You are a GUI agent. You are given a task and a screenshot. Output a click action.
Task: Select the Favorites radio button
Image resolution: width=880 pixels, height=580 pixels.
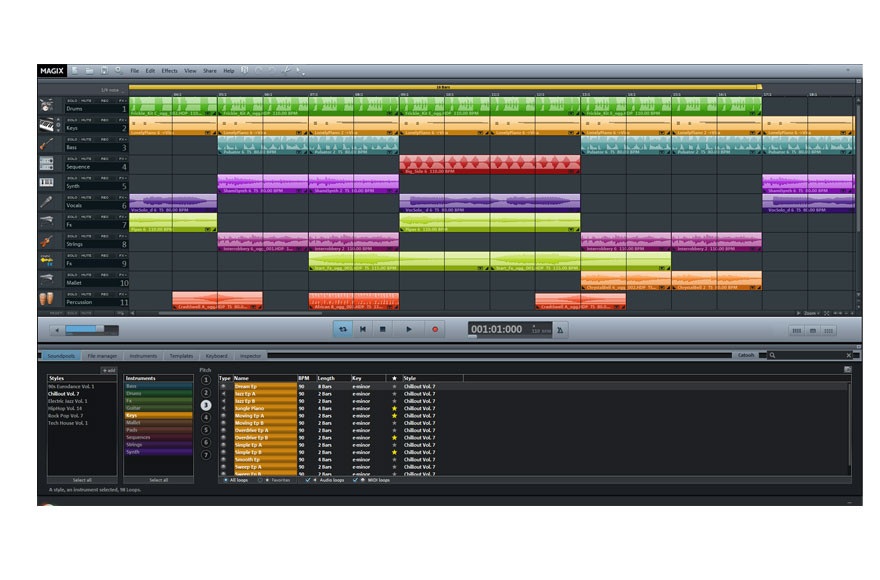pos(260,480)
